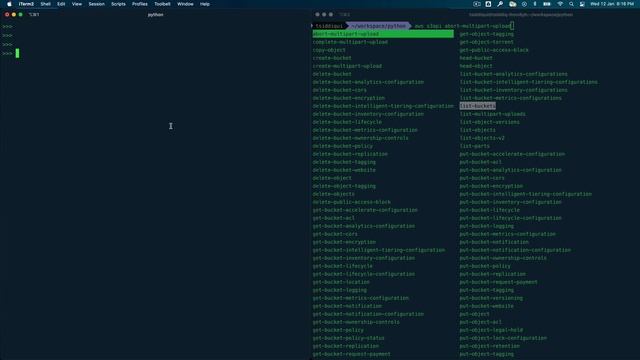The height and width of the screenshot is (360, 640).
Task: Open the Edit menu
Action: 61,4
